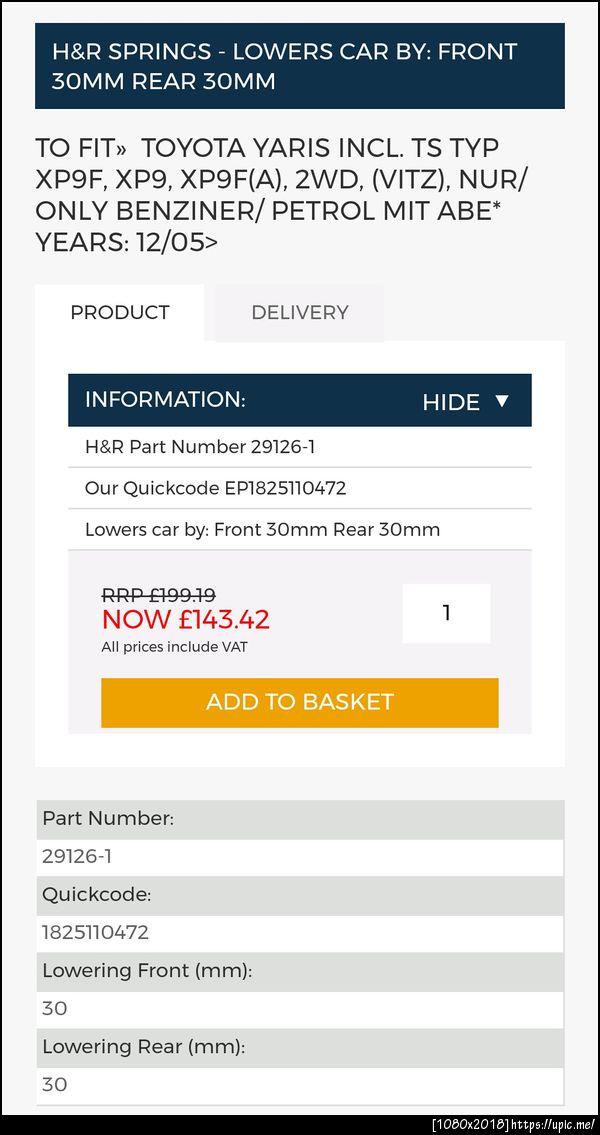Click the 1825110472 quickcode table value
The image size is (600, 1135).
pyautogui.click(x=95, y=933)
